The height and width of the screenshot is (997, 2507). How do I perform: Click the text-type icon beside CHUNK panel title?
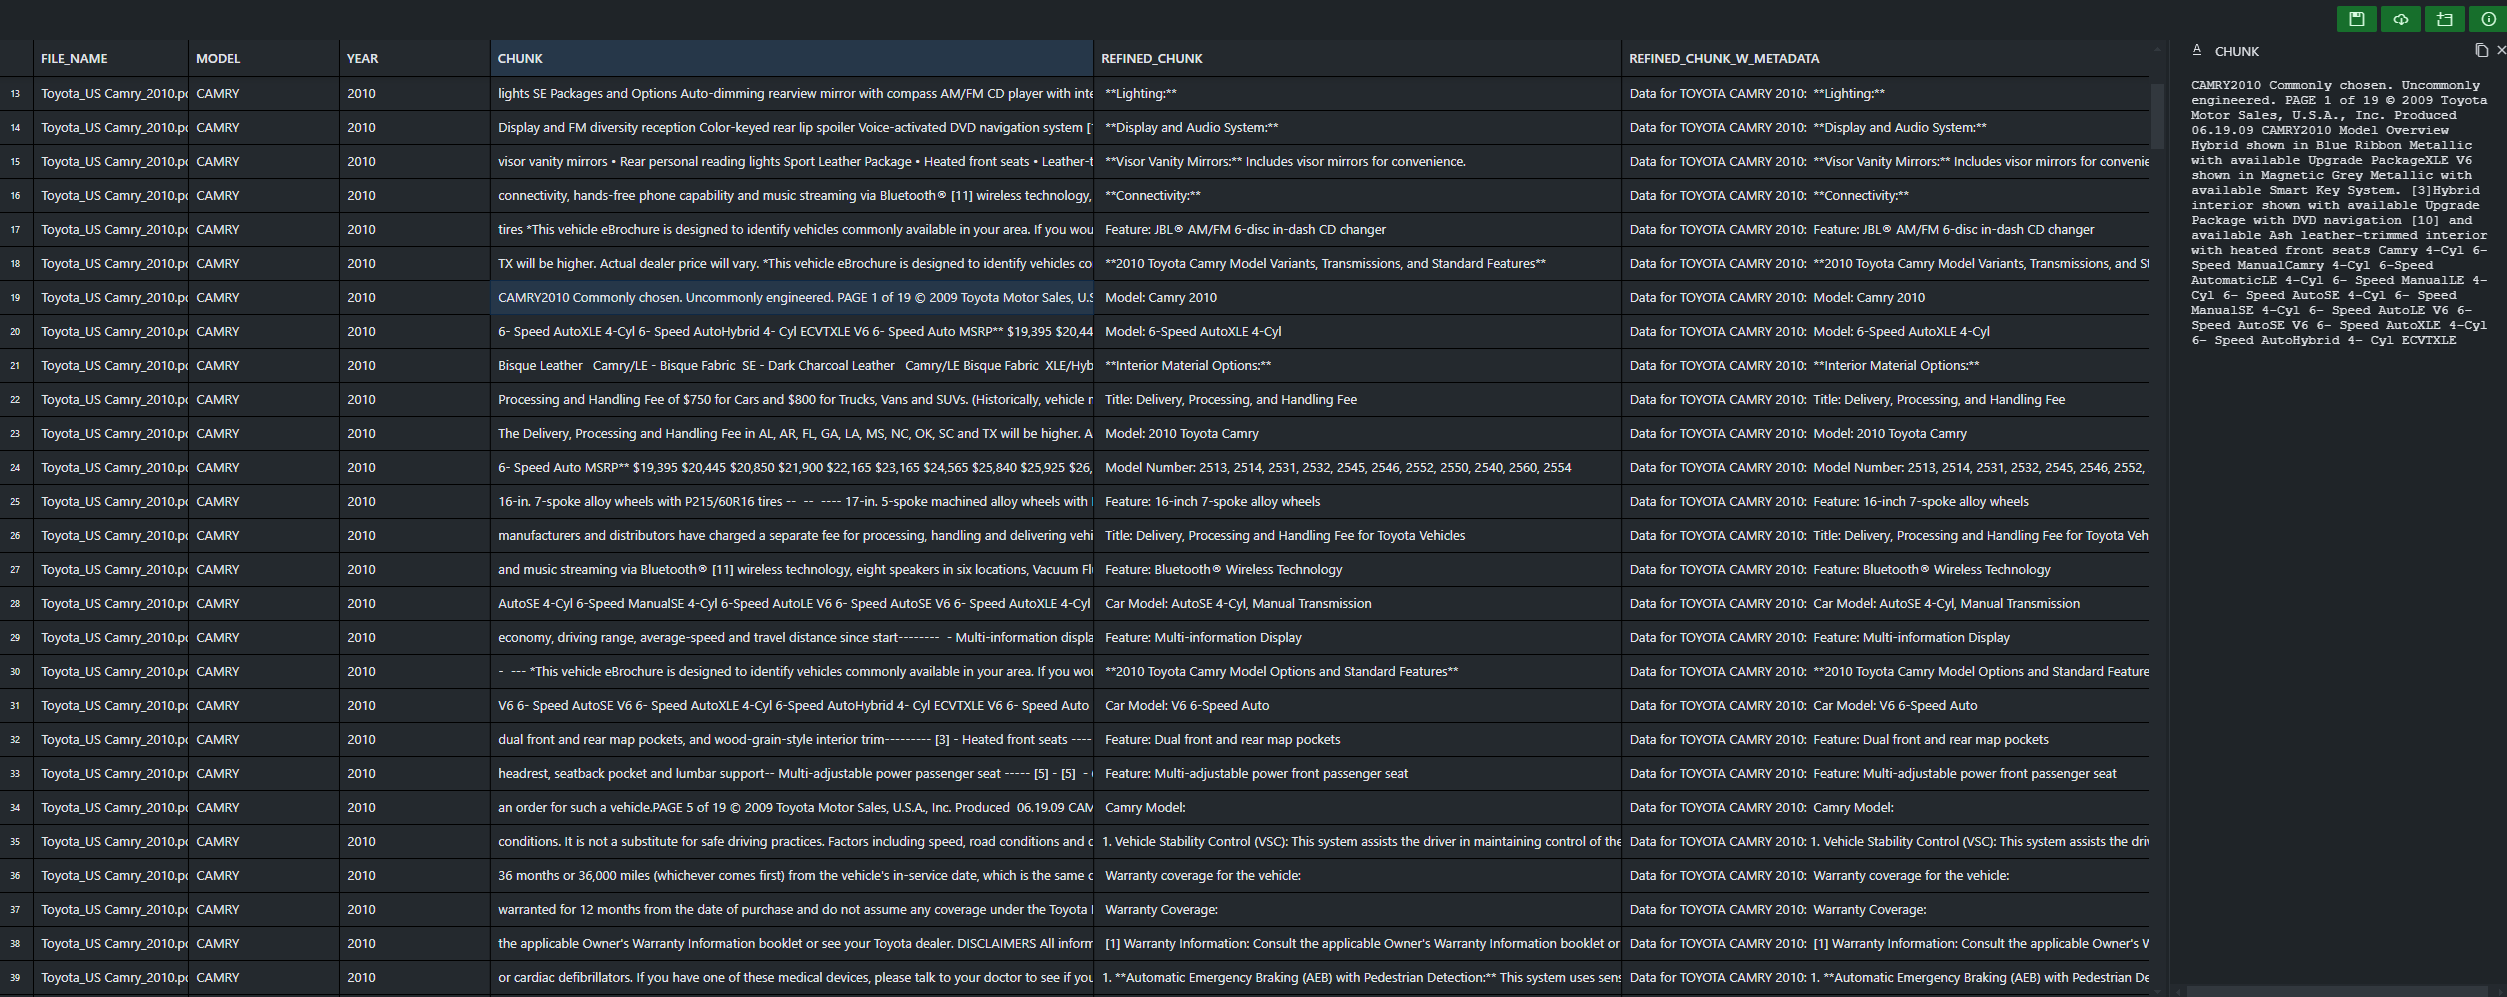(x=2197, y=50)
